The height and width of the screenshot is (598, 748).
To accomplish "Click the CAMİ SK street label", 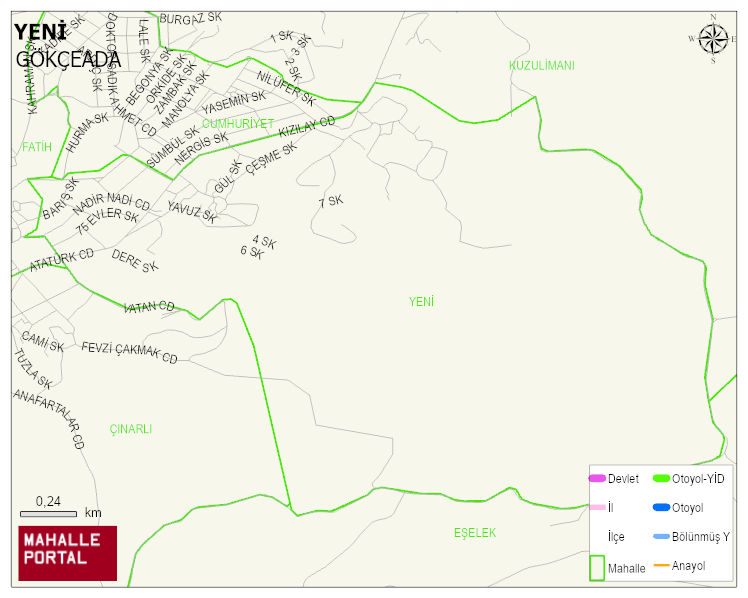I will pos(42,342).
